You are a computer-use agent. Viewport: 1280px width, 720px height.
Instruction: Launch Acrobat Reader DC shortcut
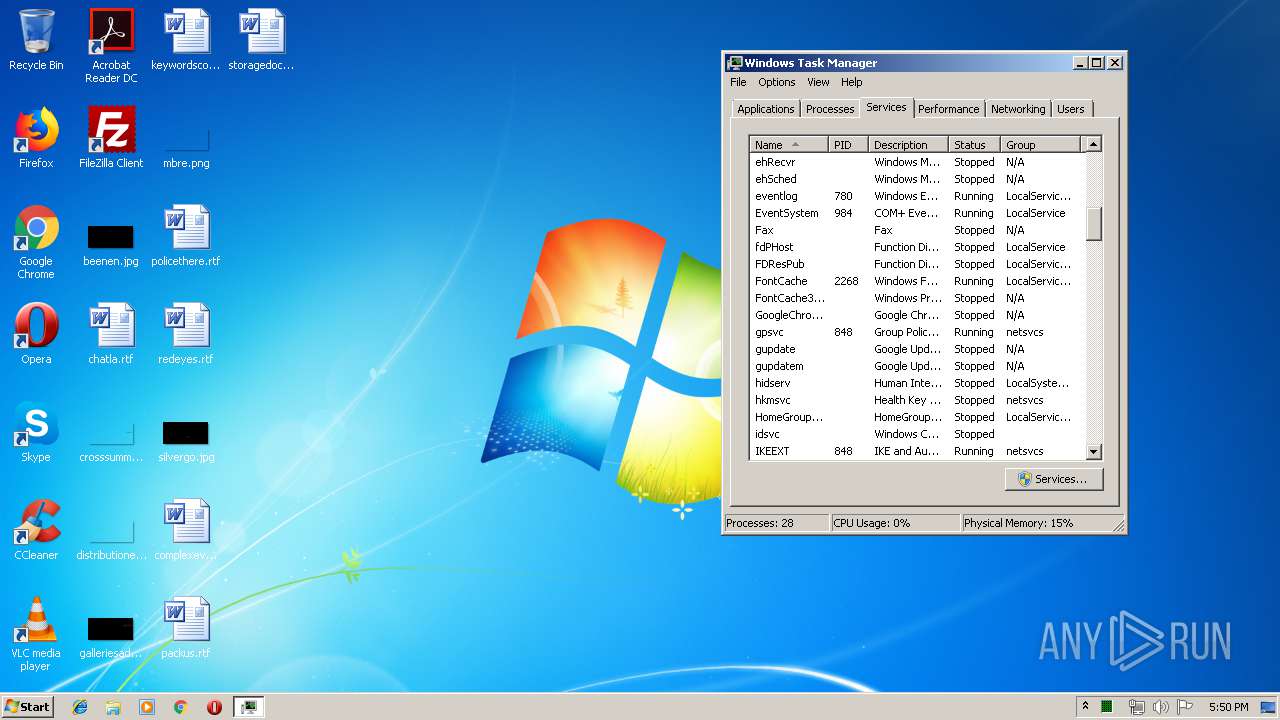111,45
